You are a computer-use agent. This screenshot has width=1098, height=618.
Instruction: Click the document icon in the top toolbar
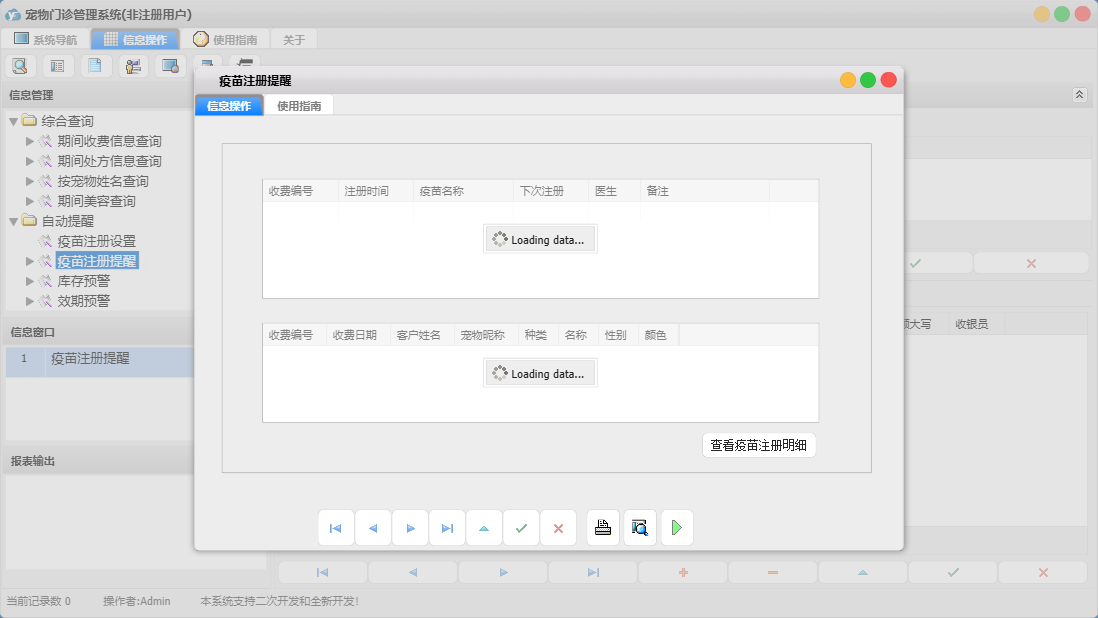pyautogui.click(x=95, y=64)
